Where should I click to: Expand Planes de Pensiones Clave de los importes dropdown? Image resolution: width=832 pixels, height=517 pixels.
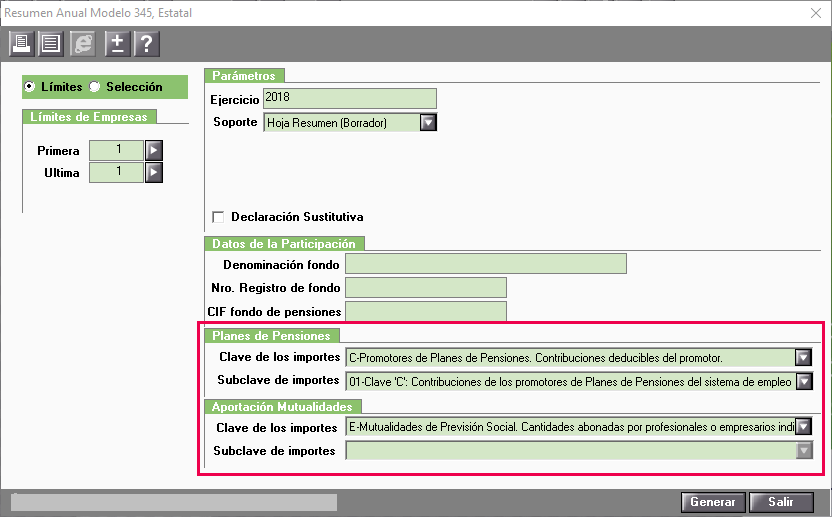(x=803, y=358)
